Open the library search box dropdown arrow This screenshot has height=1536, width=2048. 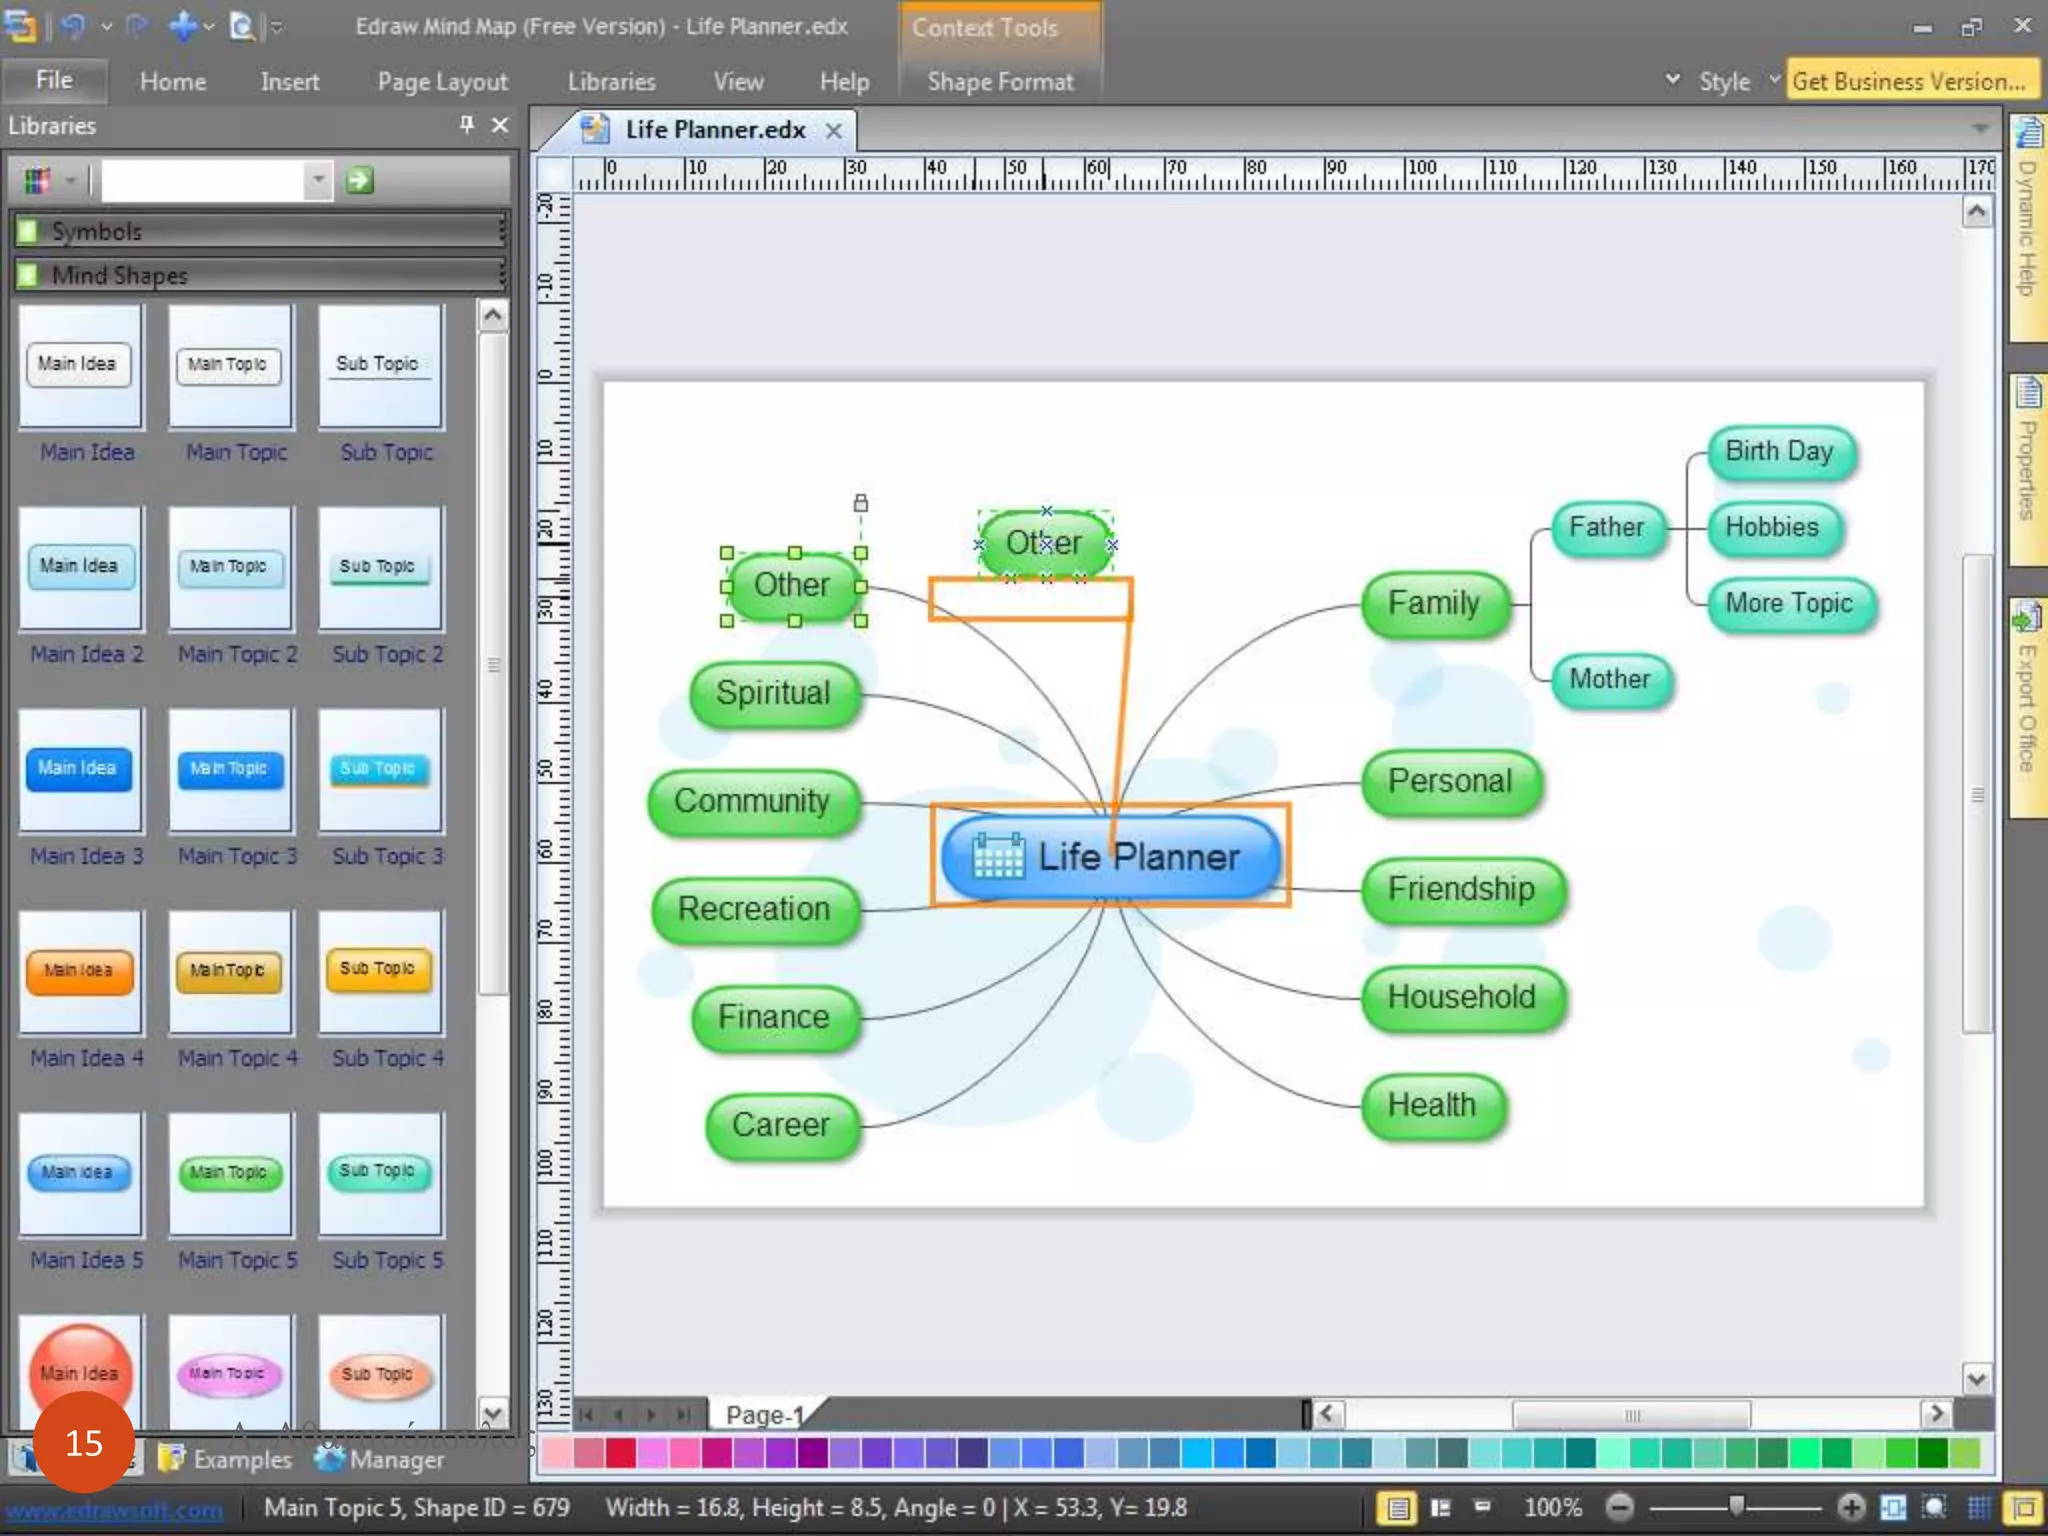click(318, 180)
